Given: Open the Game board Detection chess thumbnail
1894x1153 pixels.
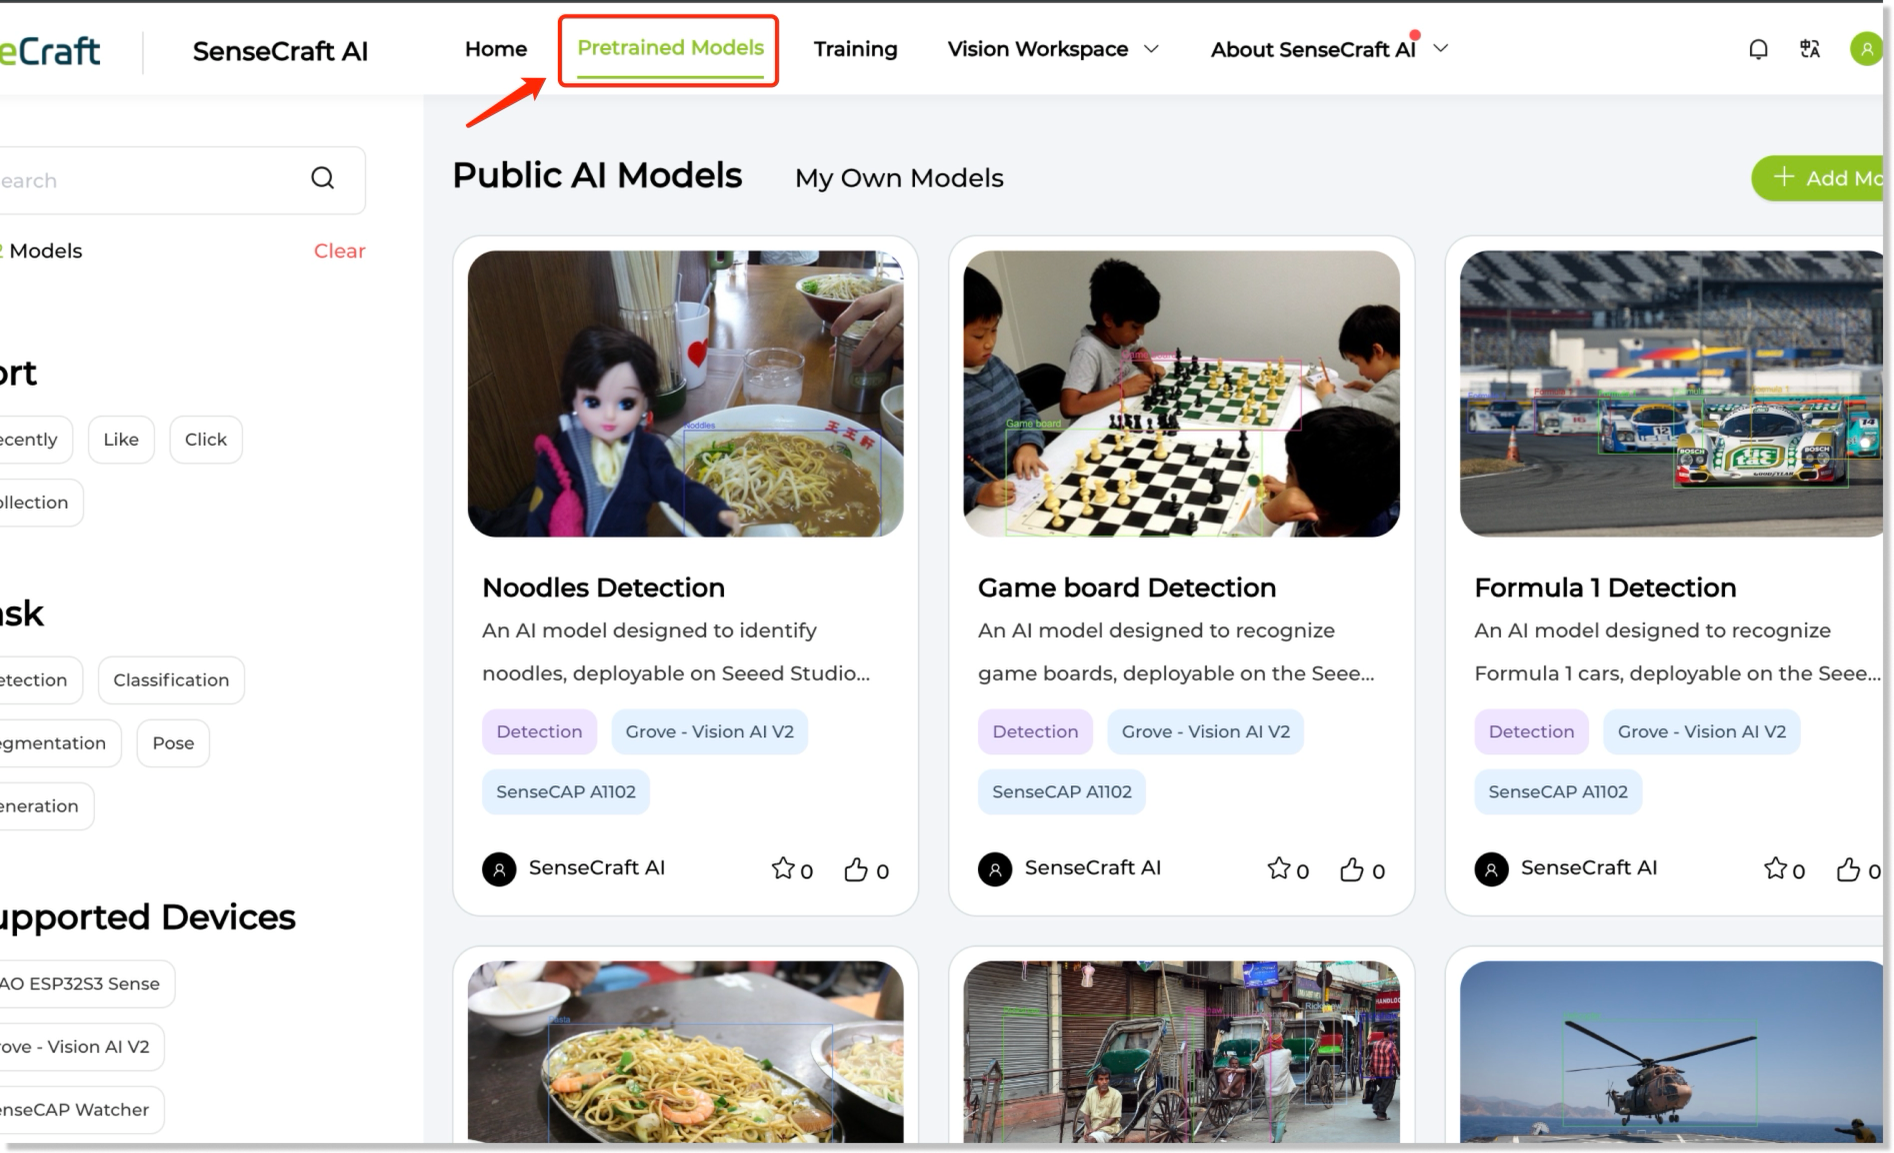Looking at the screenshot, I should tap(1181, 394).
